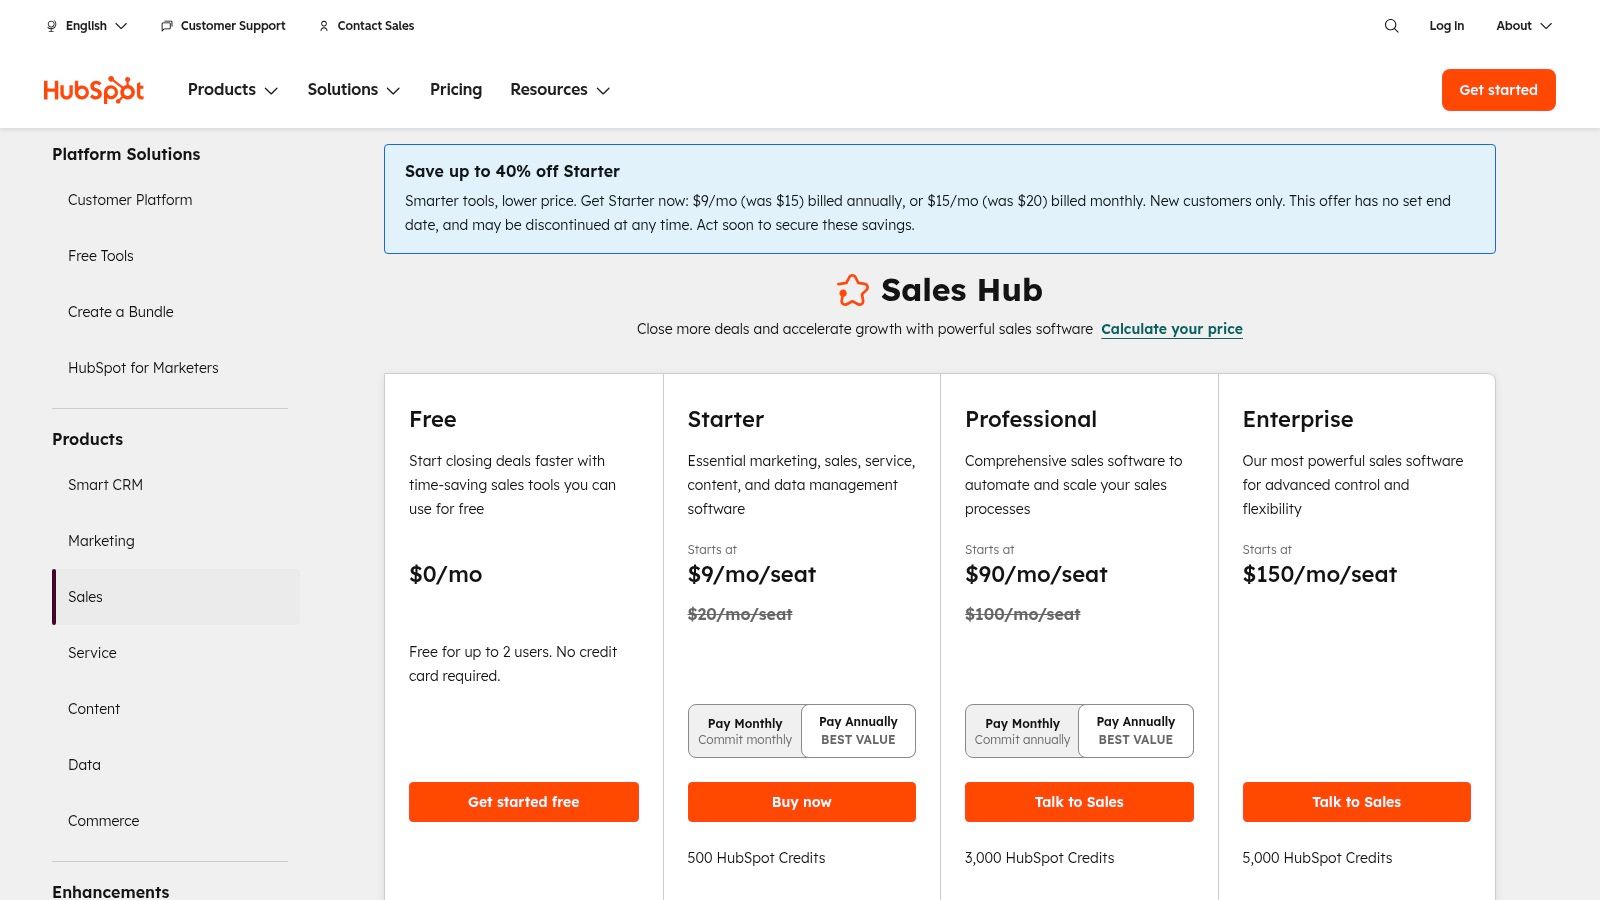Image resolution: width=1600 pixels, height=900 pixels.
Task: Open the Solutions dropdown
Action: 353,89
